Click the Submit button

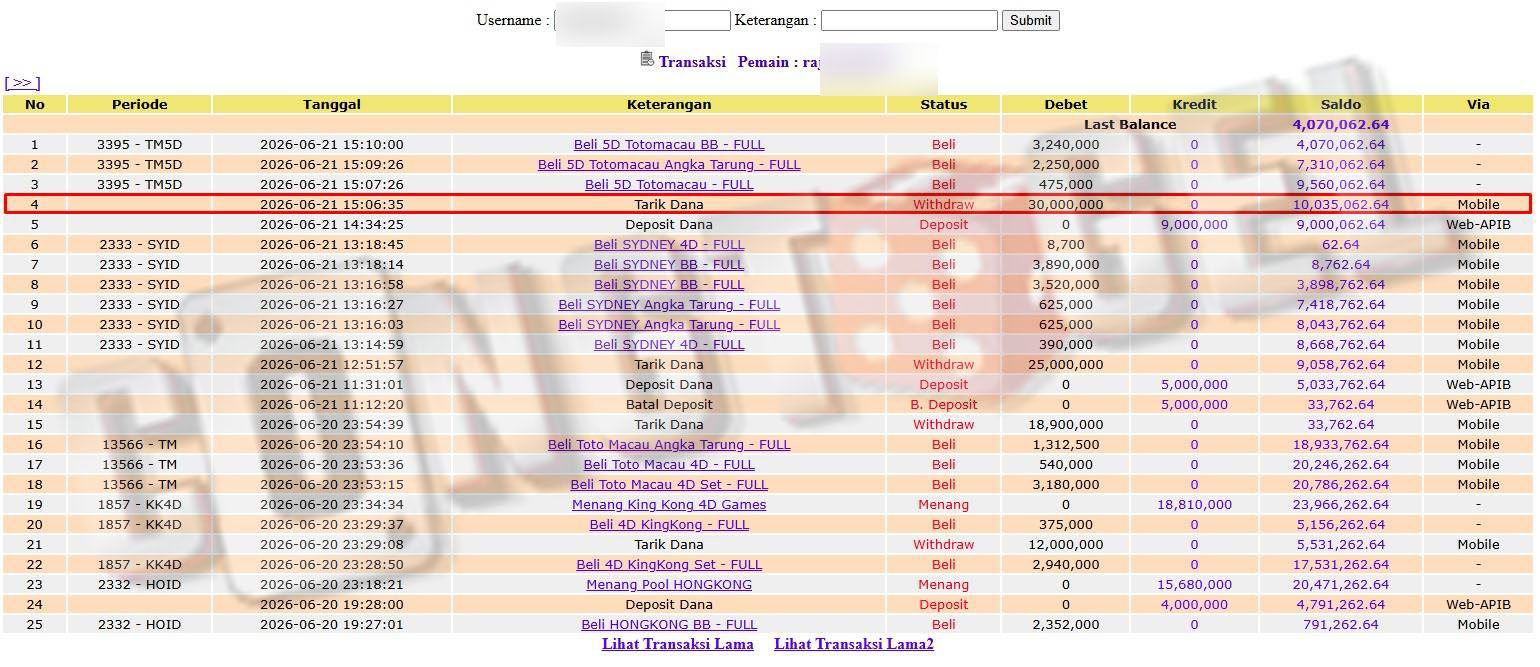(x=1031, y=20)
